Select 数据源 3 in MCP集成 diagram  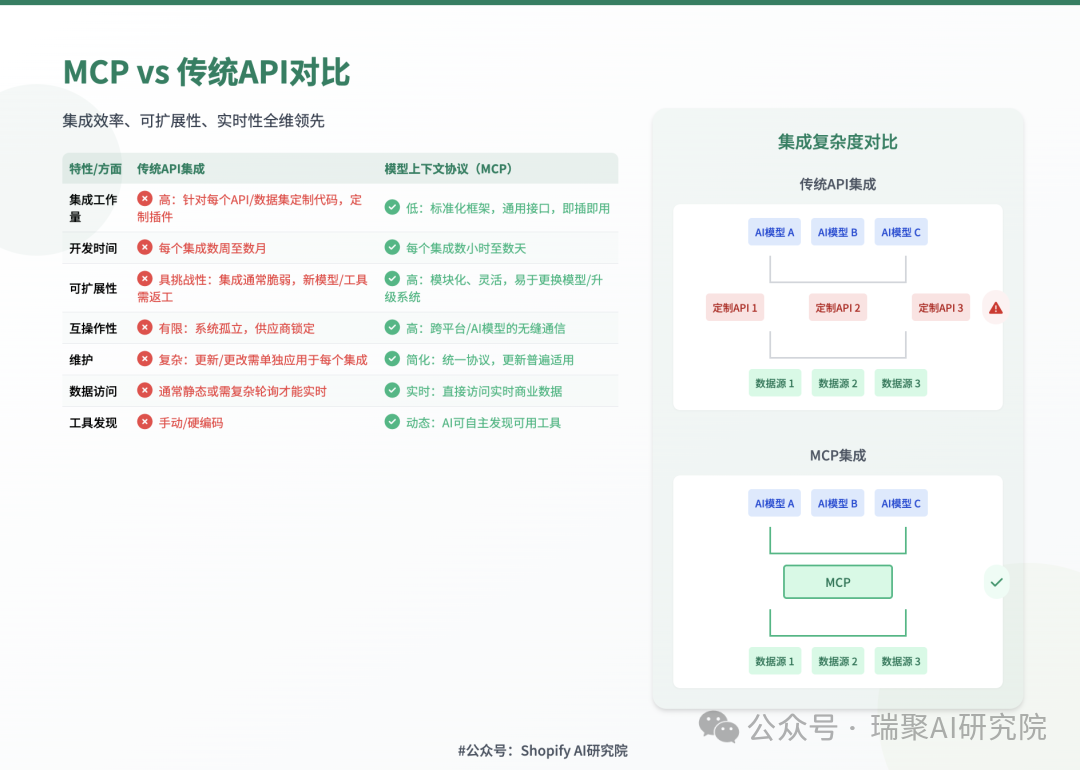(x=901, y=661)
